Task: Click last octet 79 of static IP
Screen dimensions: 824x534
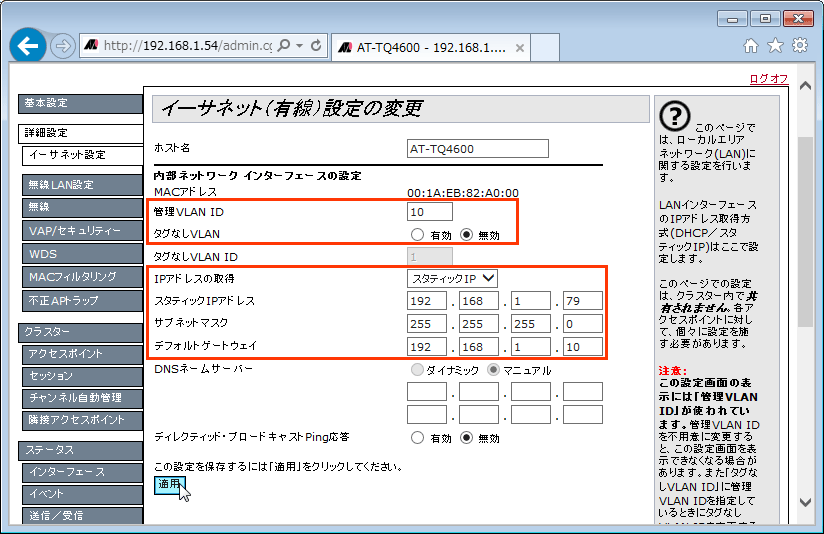Action: pos(583,301)
